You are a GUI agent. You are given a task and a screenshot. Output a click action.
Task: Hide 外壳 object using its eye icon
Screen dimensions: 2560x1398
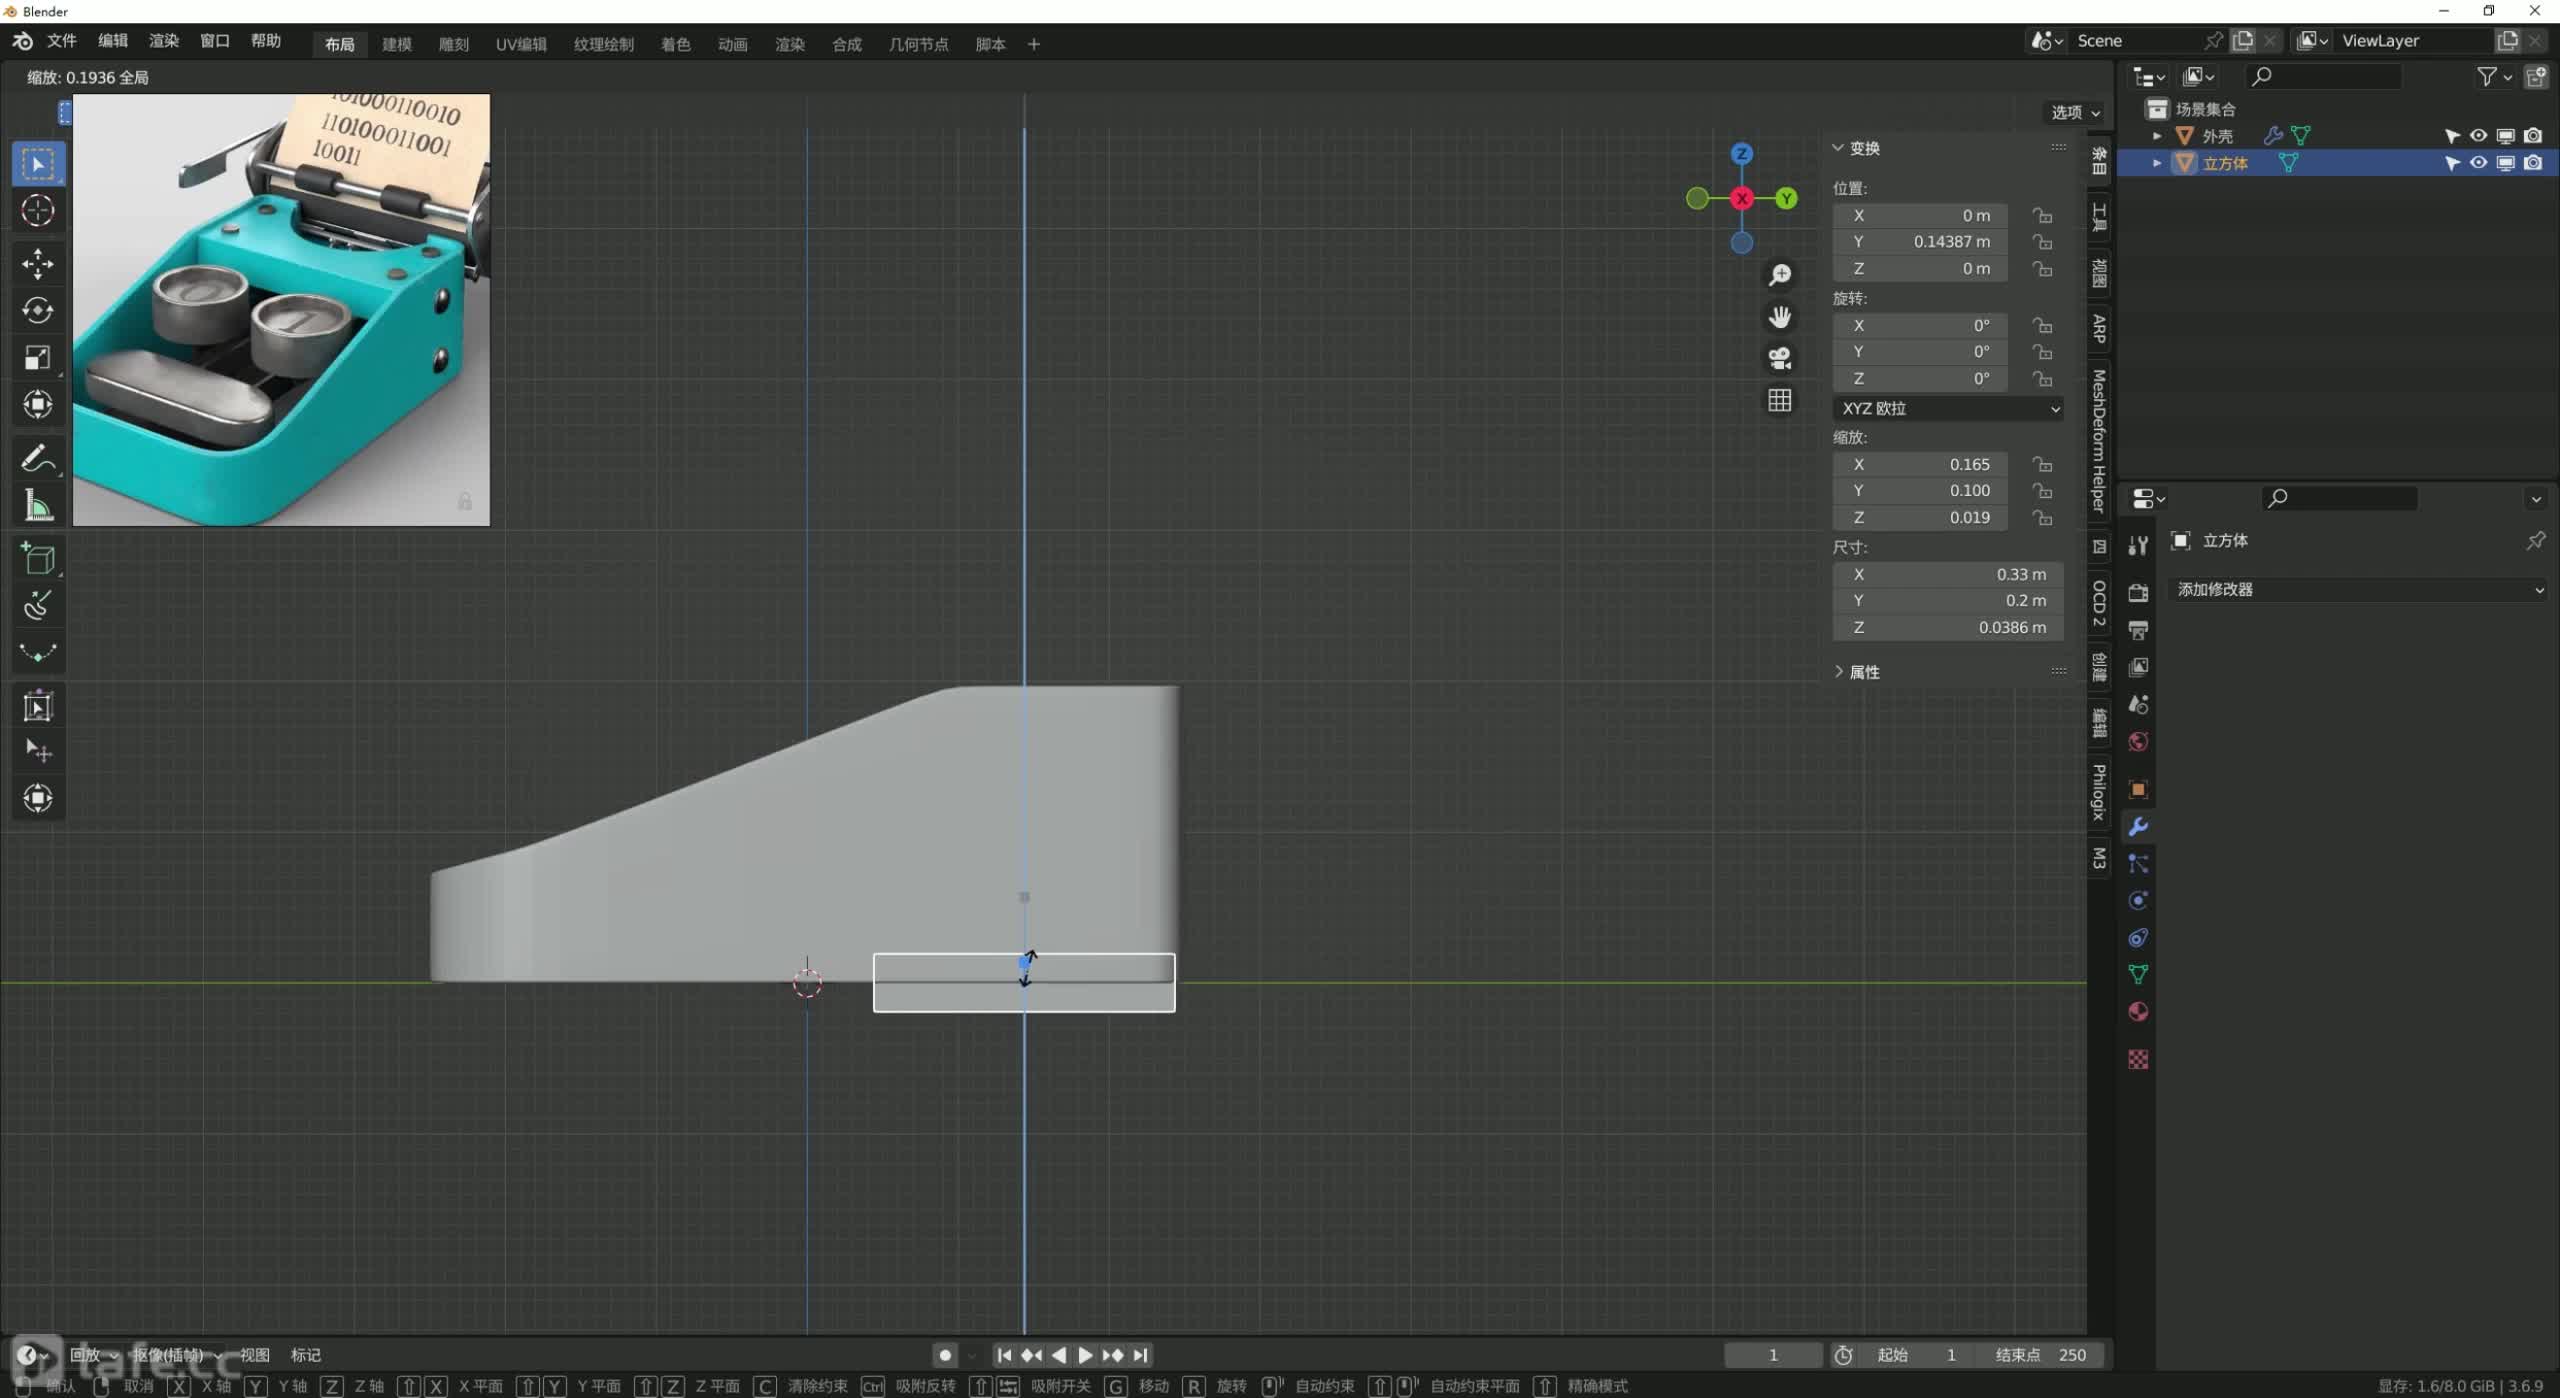[x=2478, y=136]
